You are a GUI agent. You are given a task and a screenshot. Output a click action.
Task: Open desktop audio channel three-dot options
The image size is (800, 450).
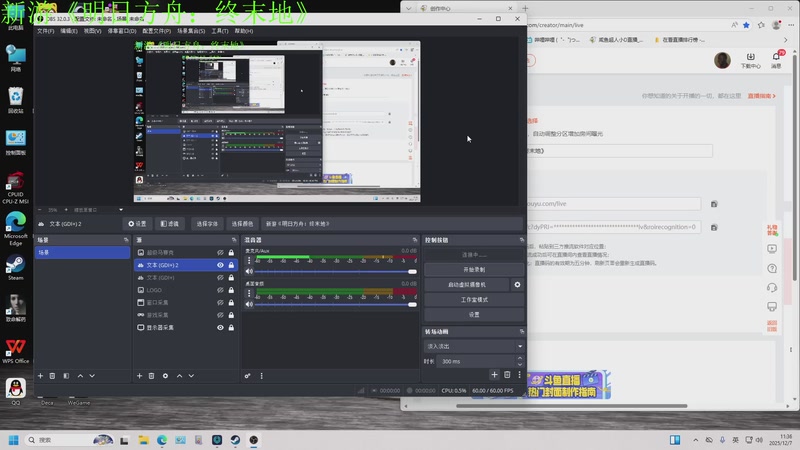tap(249, 293)
